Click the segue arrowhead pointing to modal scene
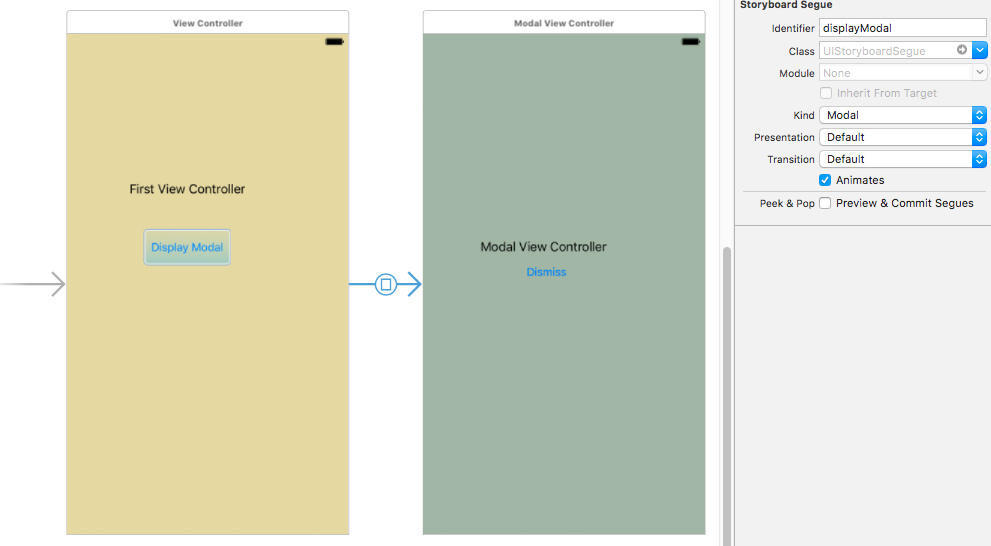Image resolution: width=991 pixels, height=546 pixels. tap(412, 285)
